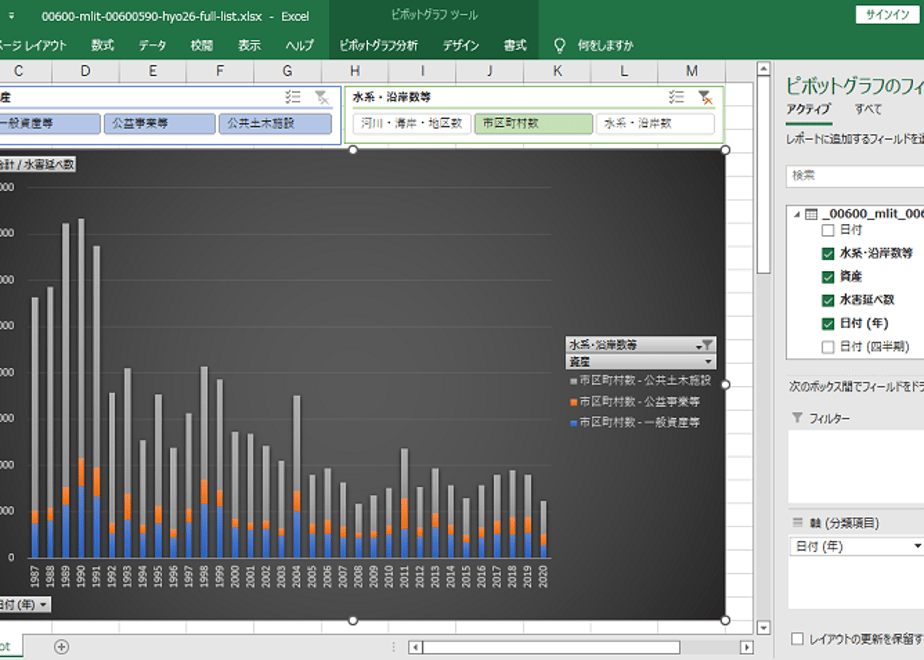Click the 2004 stacked bar in chart

tap(296, 476)
